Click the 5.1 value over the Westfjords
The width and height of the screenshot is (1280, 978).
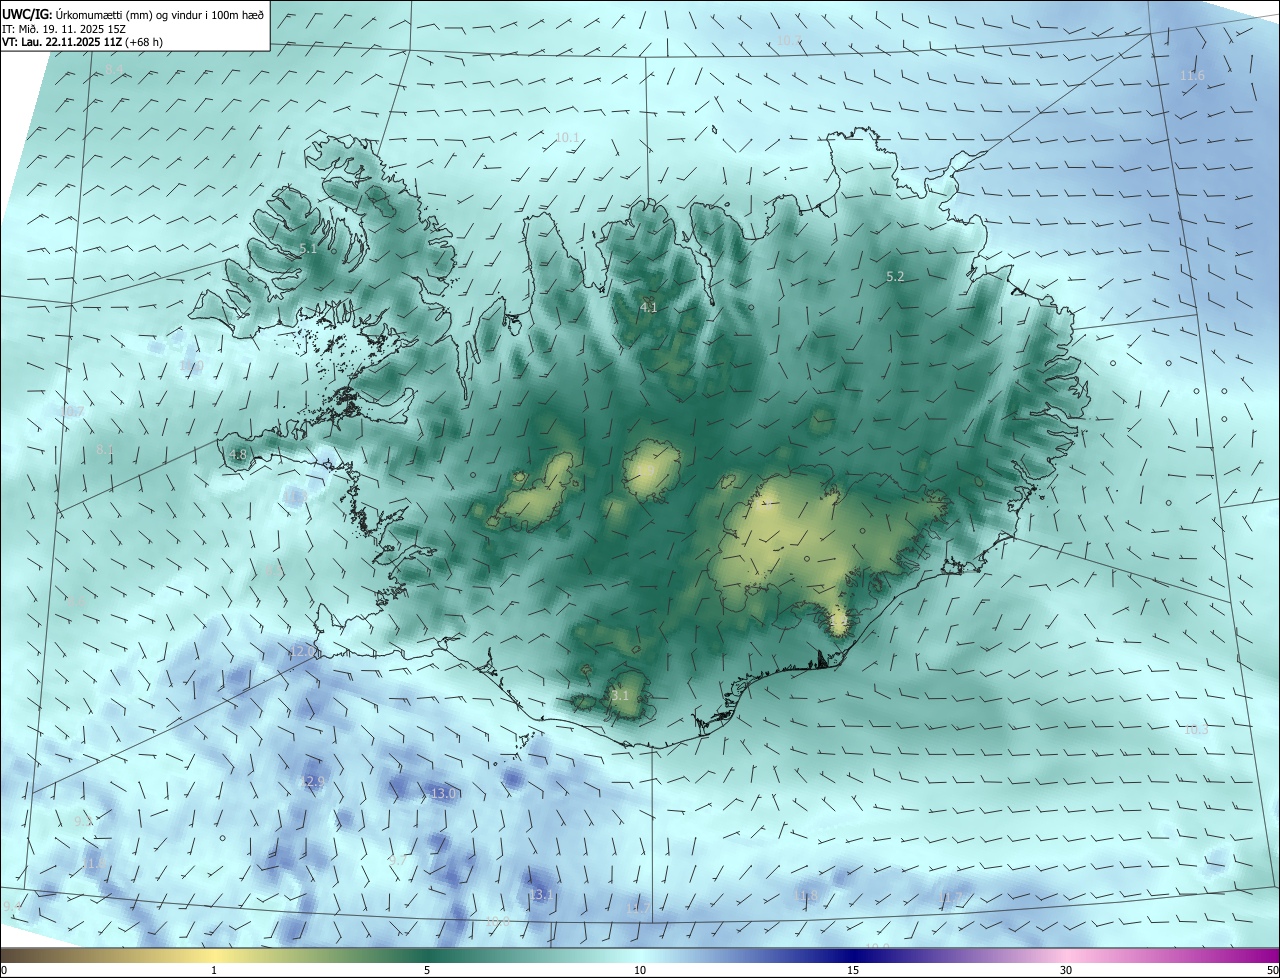coord(308,249)
